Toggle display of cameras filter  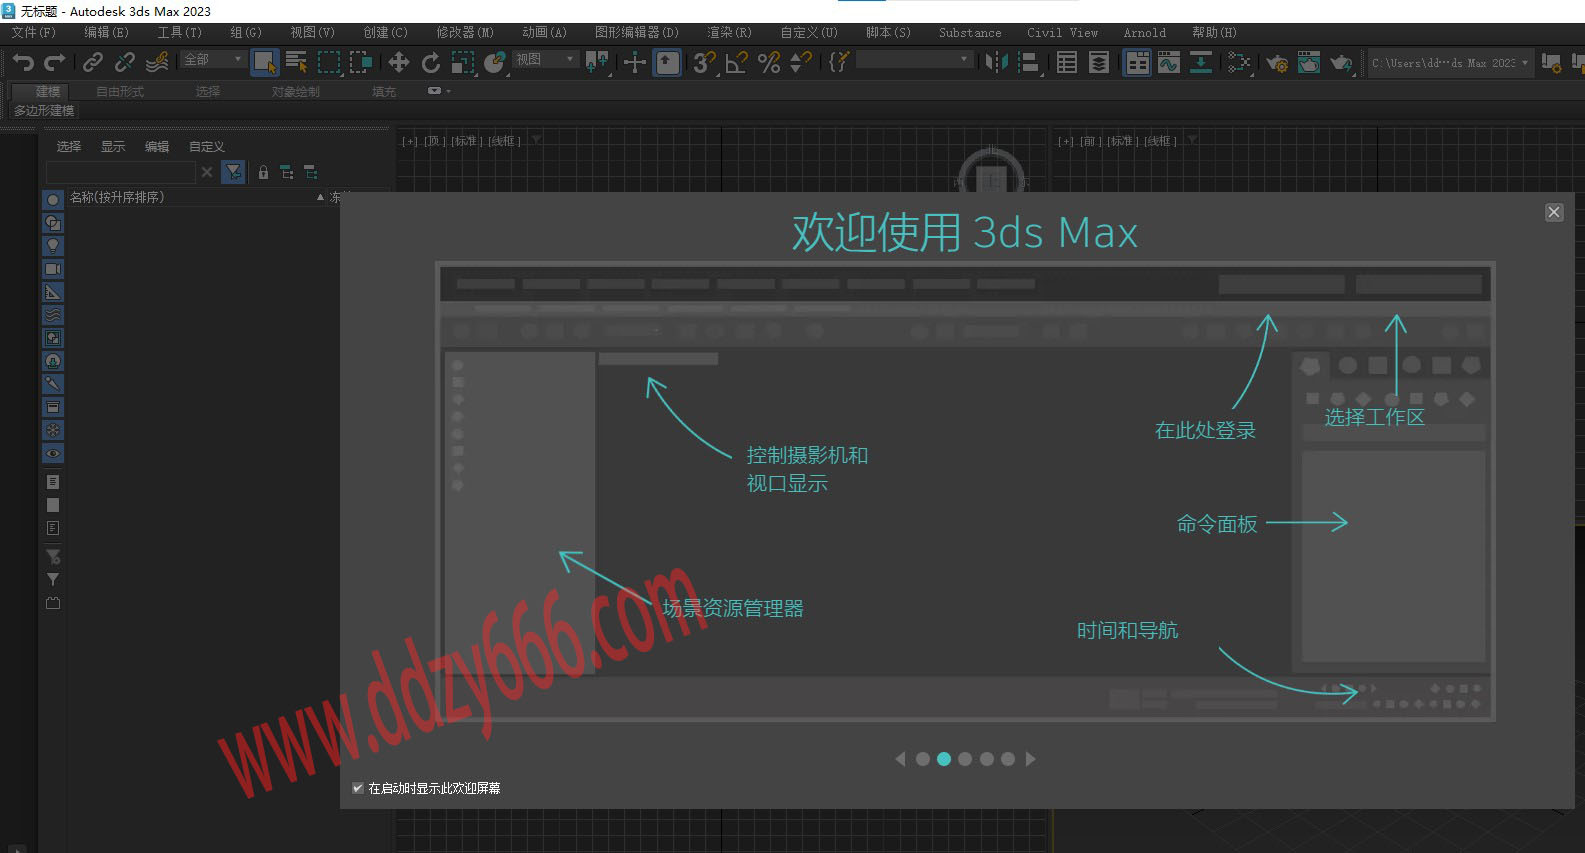pyautogui.click(x=53, y=269)
